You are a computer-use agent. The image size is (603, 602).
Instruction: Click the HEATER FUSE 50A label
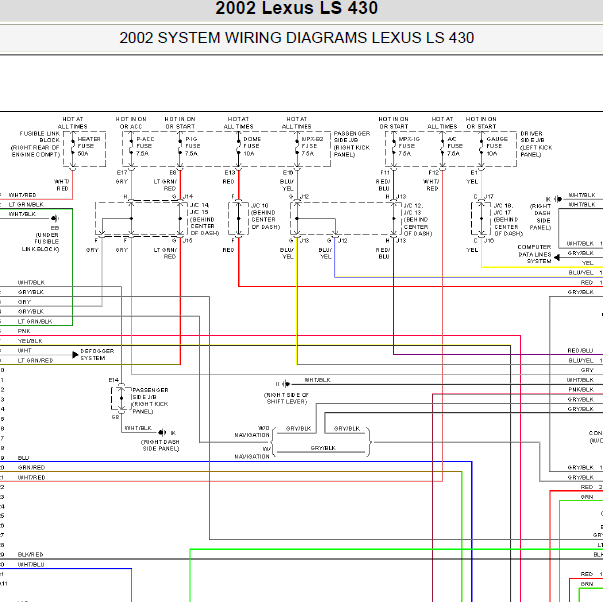[x=88, y=146]
